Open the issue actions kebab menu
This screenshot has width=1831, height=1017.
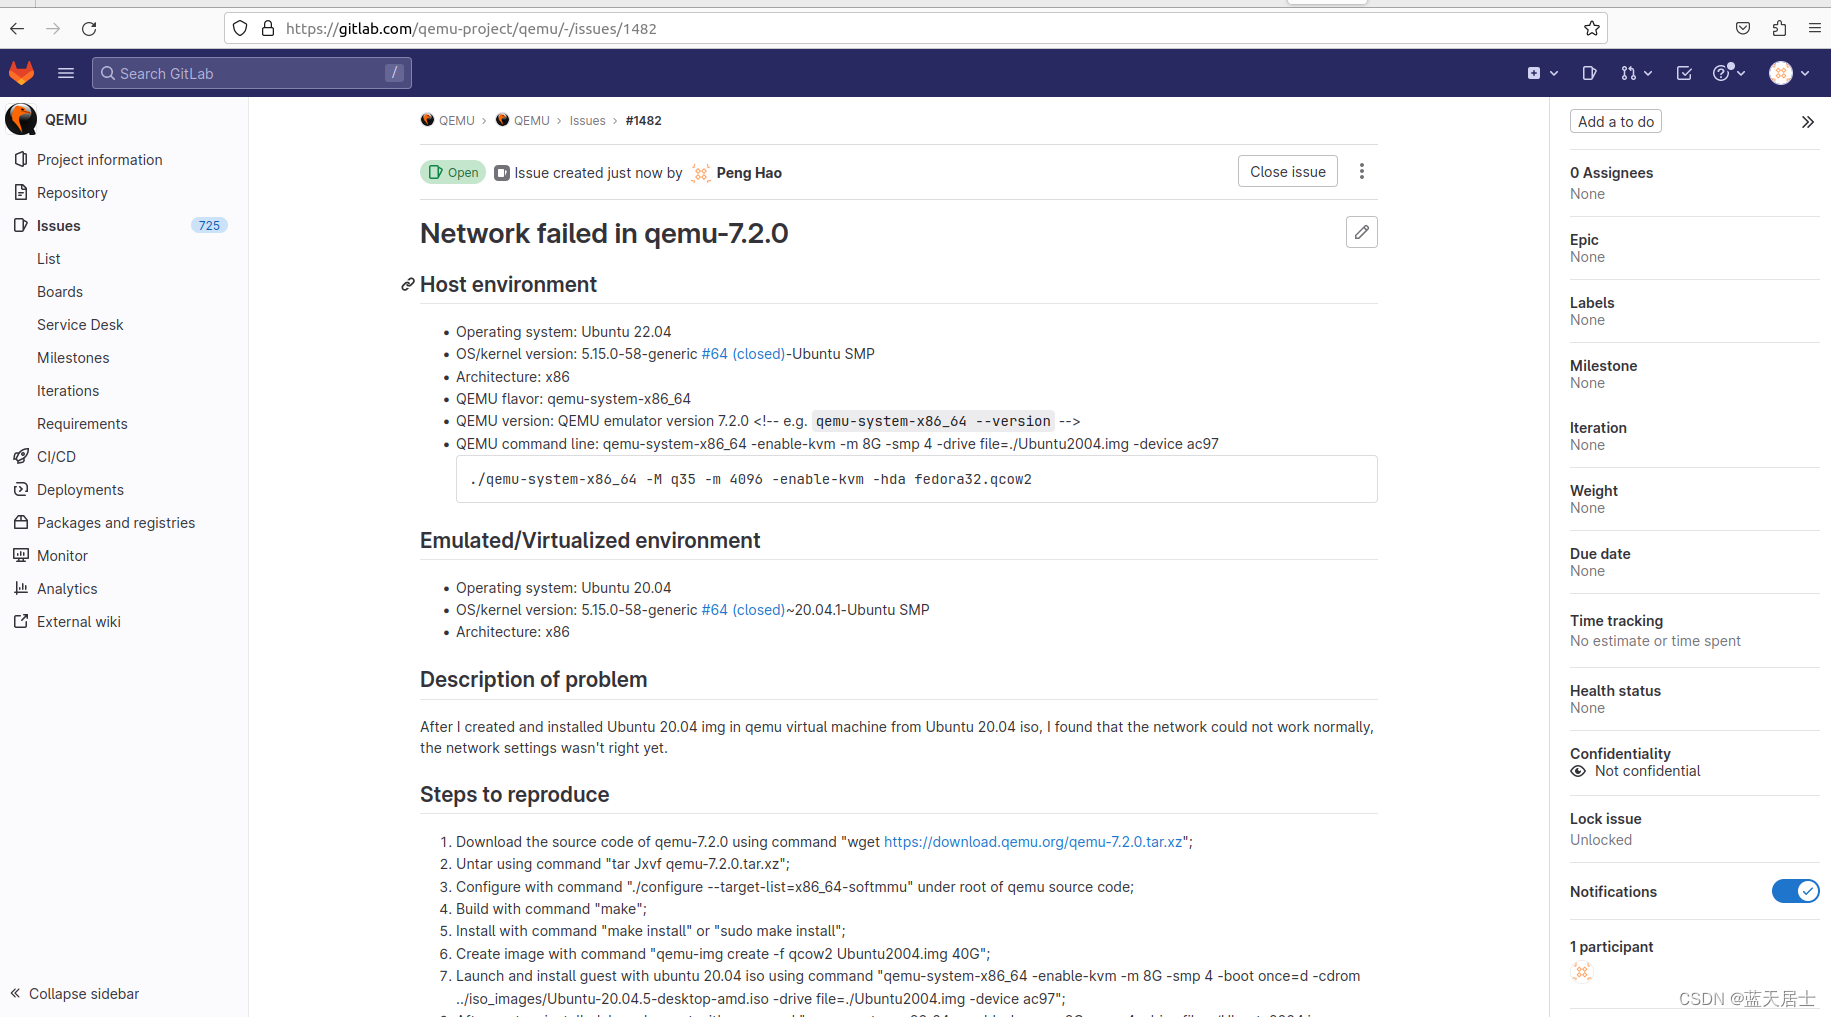pos(1361,171)
